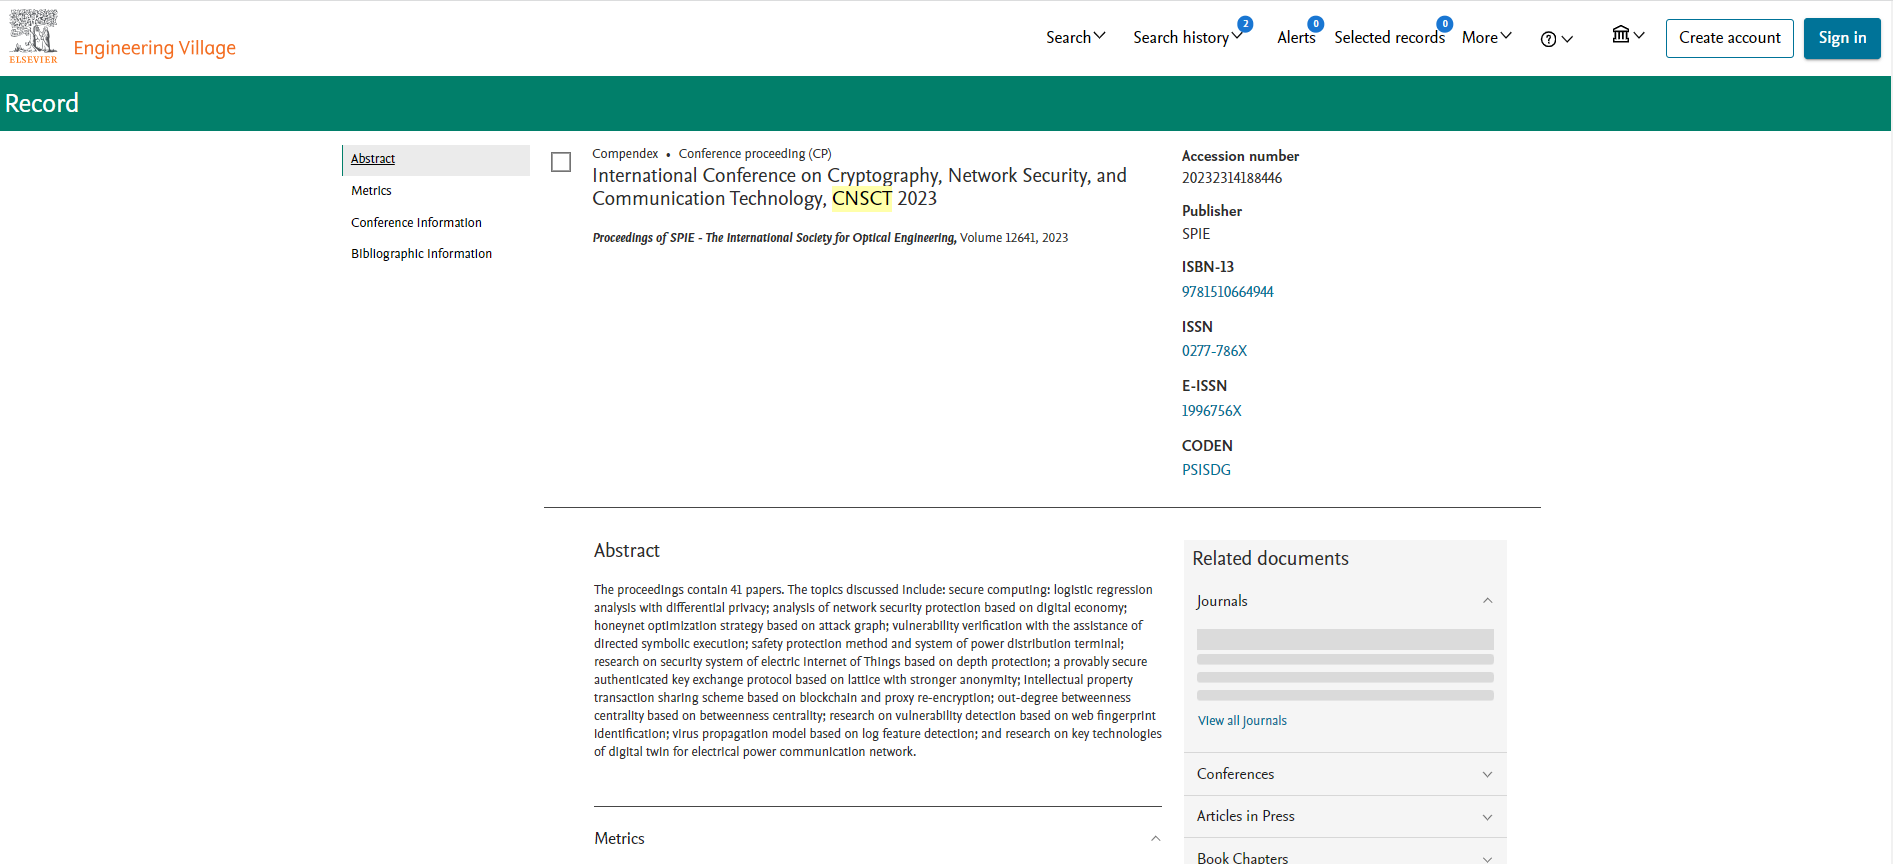1893x864 pixels.
Task: Click the Conference proceeding (CP) label
Action: coord(755,154)
